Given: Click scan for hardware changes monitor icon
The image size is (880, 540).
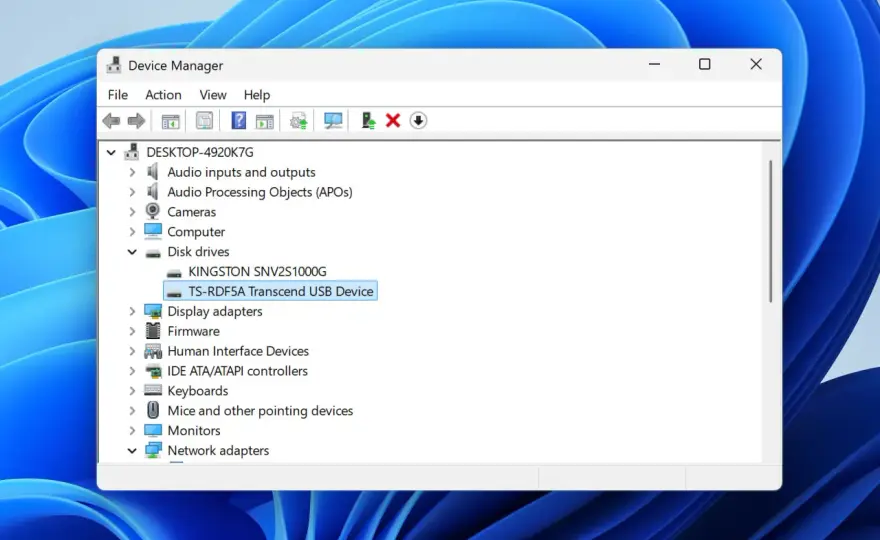Looking at the screenshot, I should click(333, 121).
